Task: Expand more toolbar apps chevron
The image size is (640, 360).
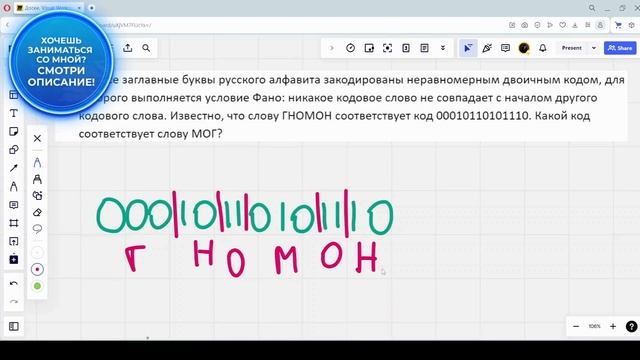Action: [x=443, y=48]
